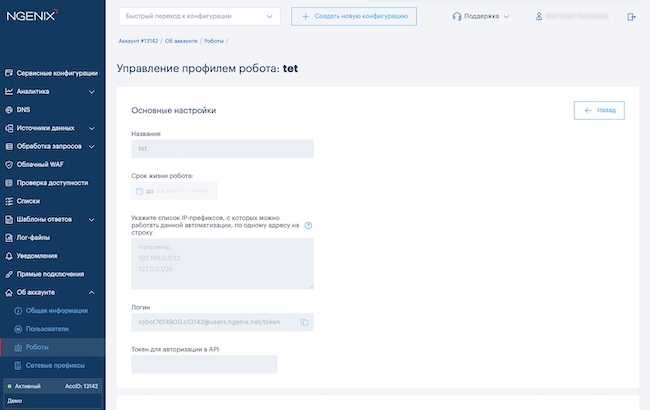Click the Об аккаунте home icon
Viewport: 650px width, 410px height.
pos(9,292)
